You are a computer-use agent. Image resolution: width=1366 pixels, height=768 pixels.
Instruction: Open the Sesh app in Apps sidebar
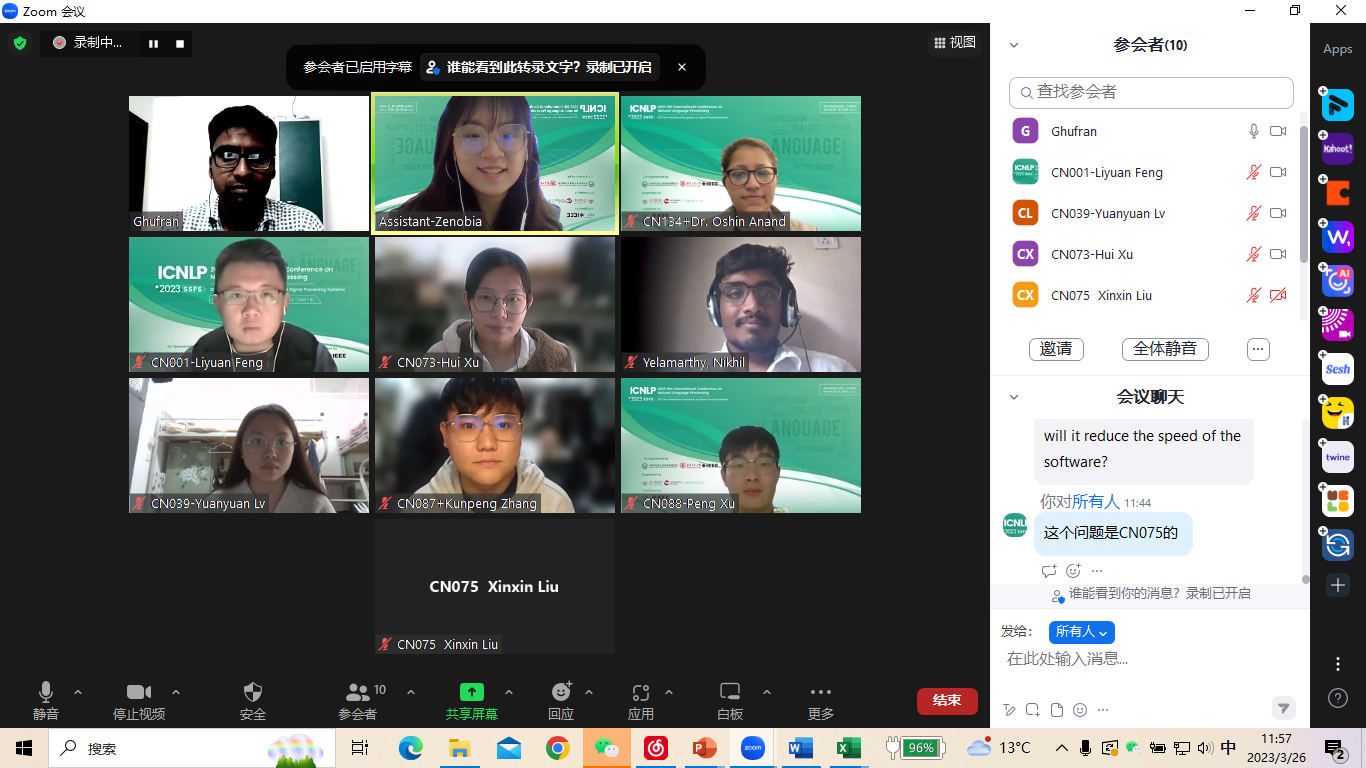click(1337, 369)
